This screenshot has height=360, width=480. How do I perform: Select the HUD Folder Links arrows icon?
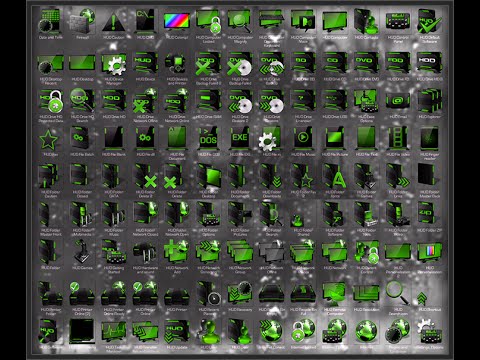tap(398, 176)
